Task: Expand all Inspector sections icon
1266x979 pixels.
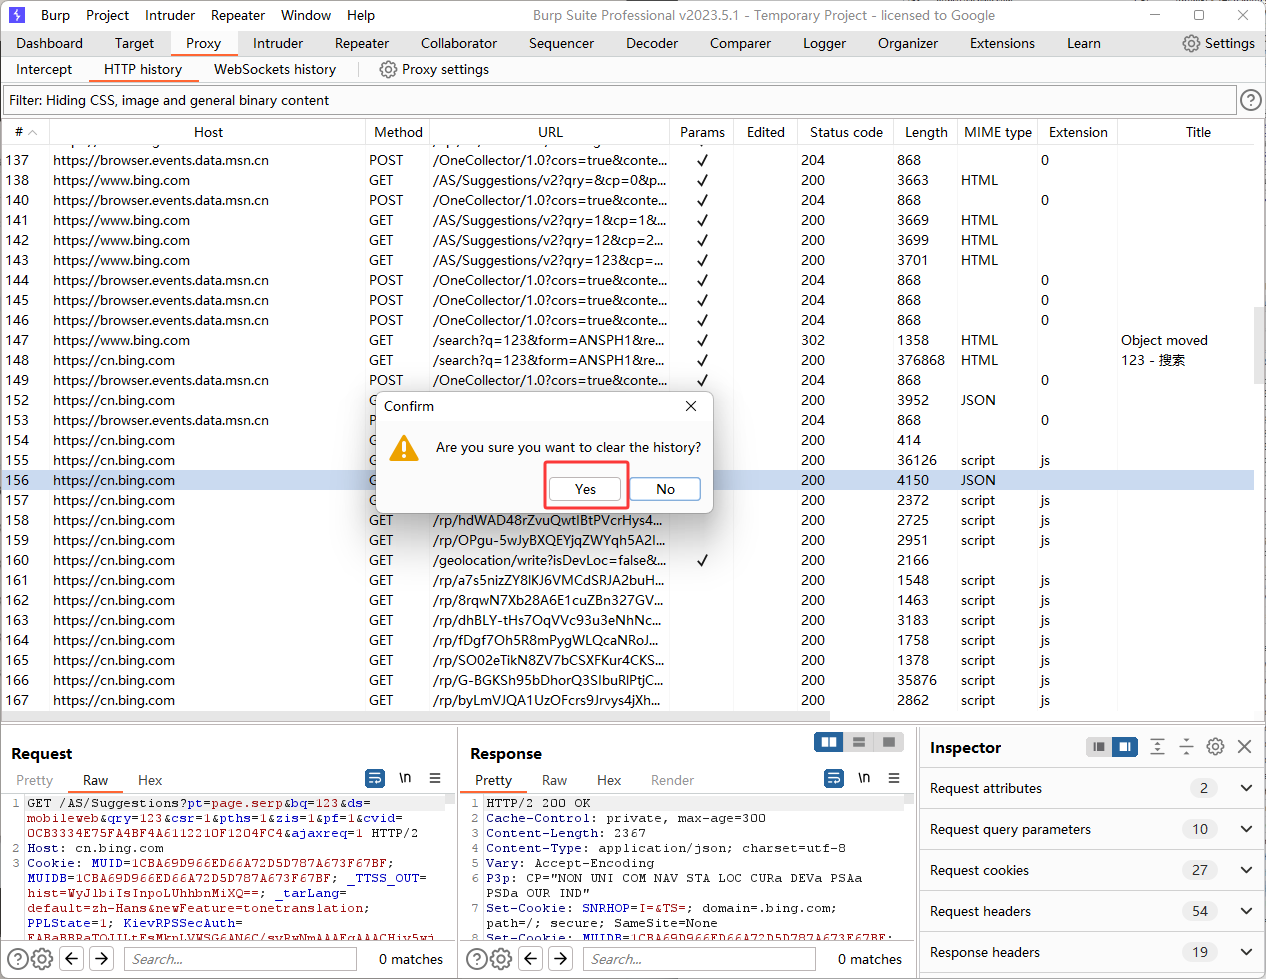Action: [x=1157, y=747]
